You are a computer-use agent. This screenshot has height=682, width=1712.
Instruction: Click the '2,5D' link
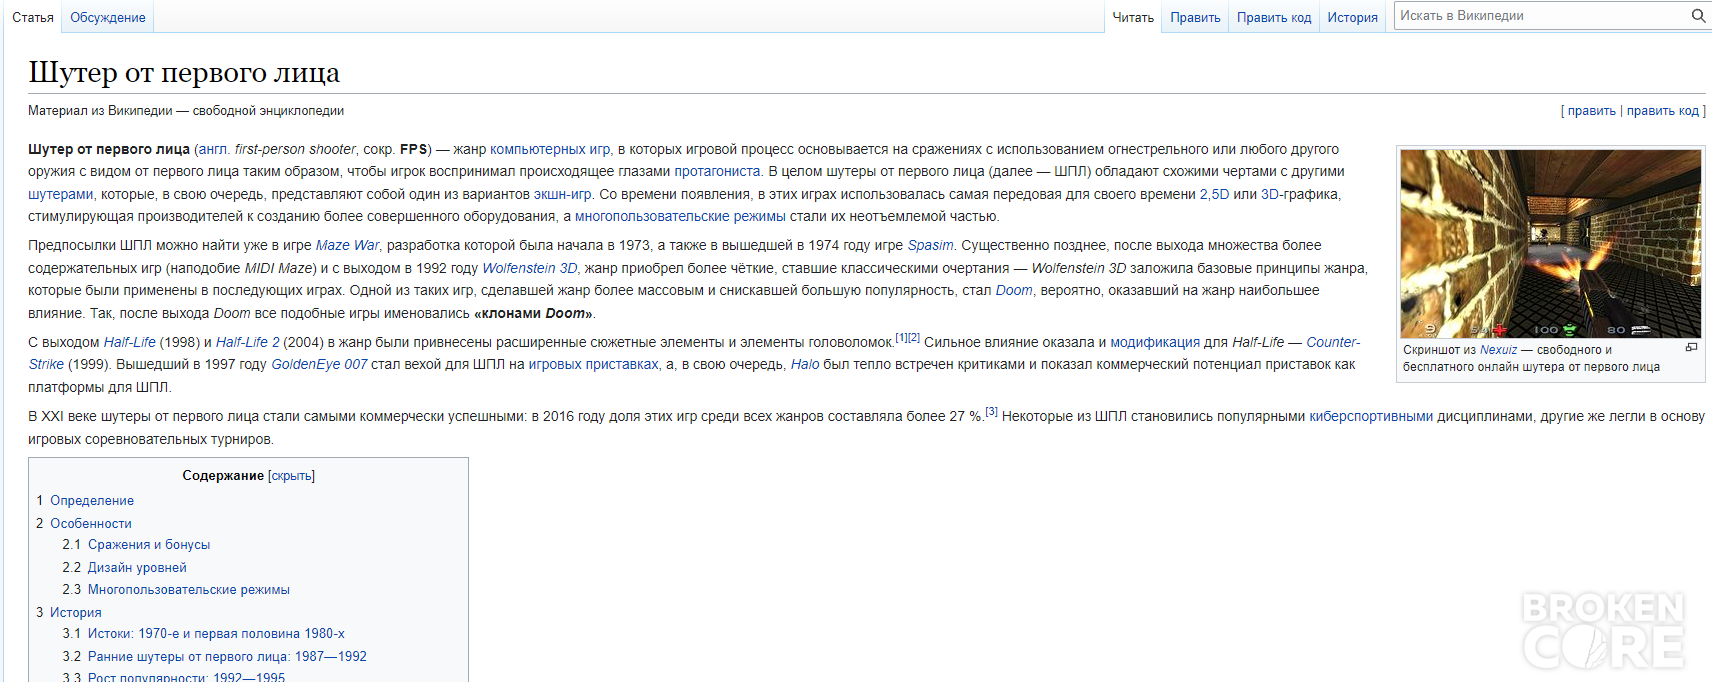(1214, 194)
